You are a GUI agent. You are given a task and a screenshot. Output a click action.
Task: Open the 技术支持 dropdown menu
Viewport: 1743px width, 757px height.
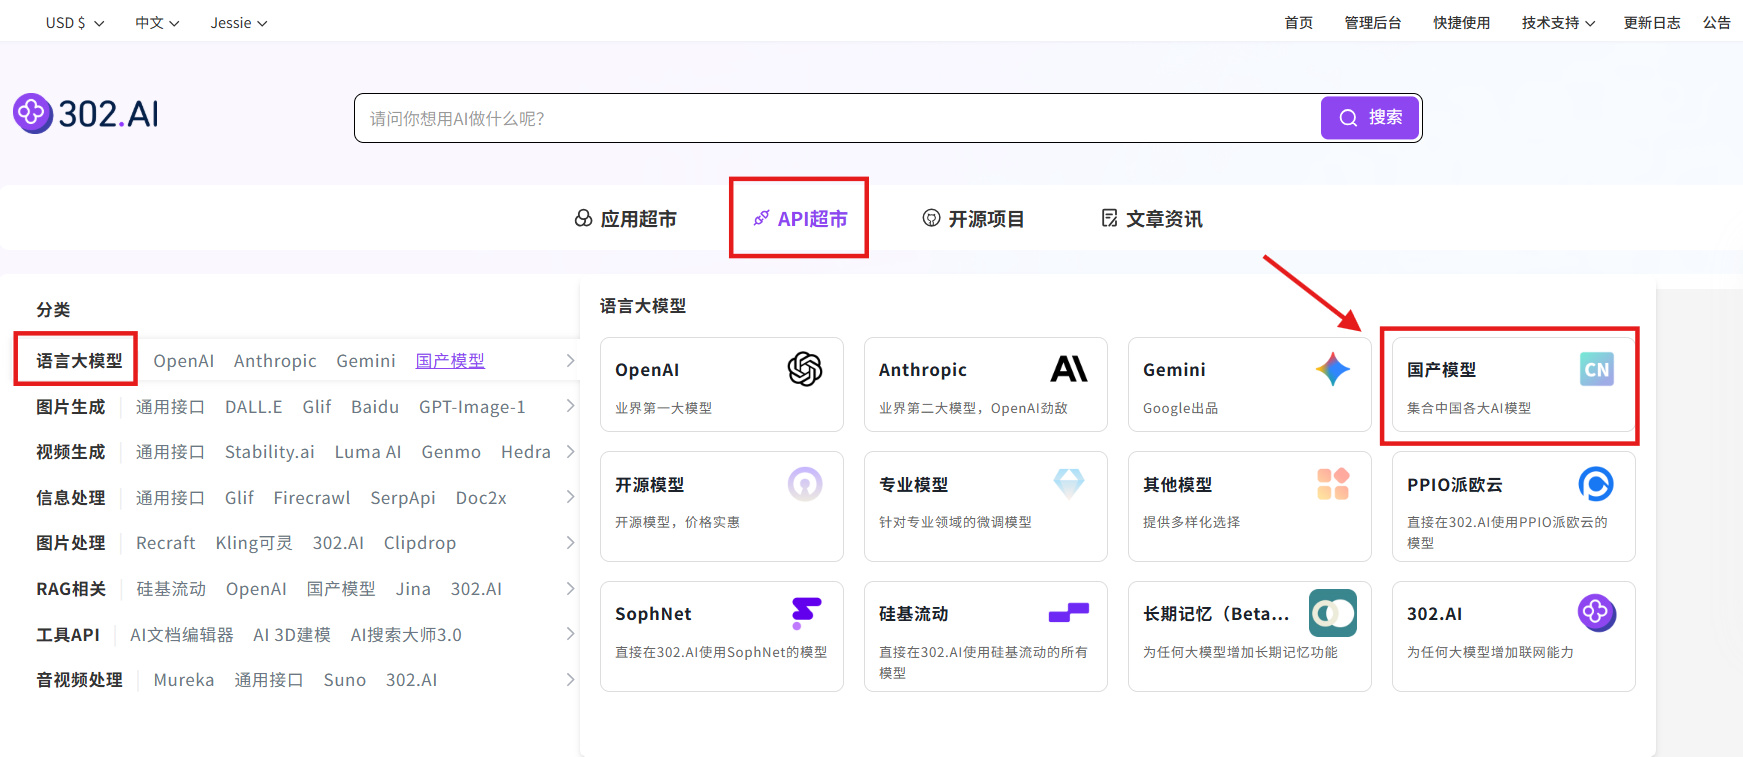pos(1558,23)
